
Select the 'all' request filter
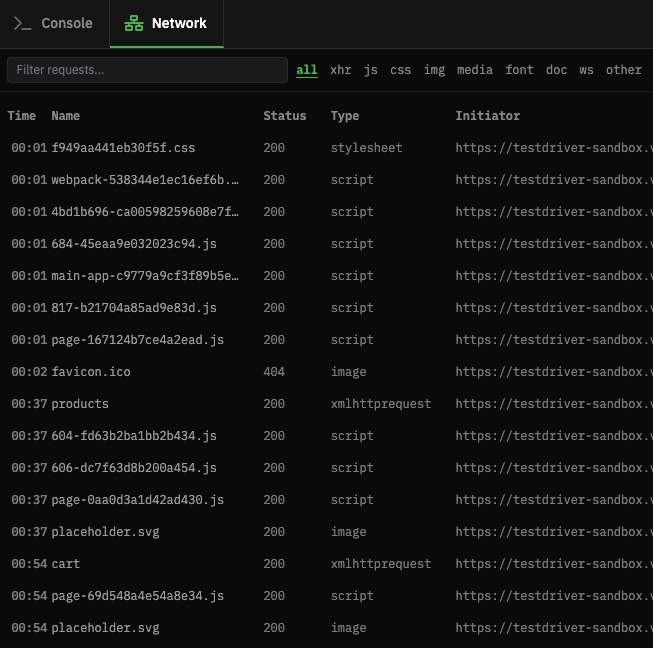307,70
